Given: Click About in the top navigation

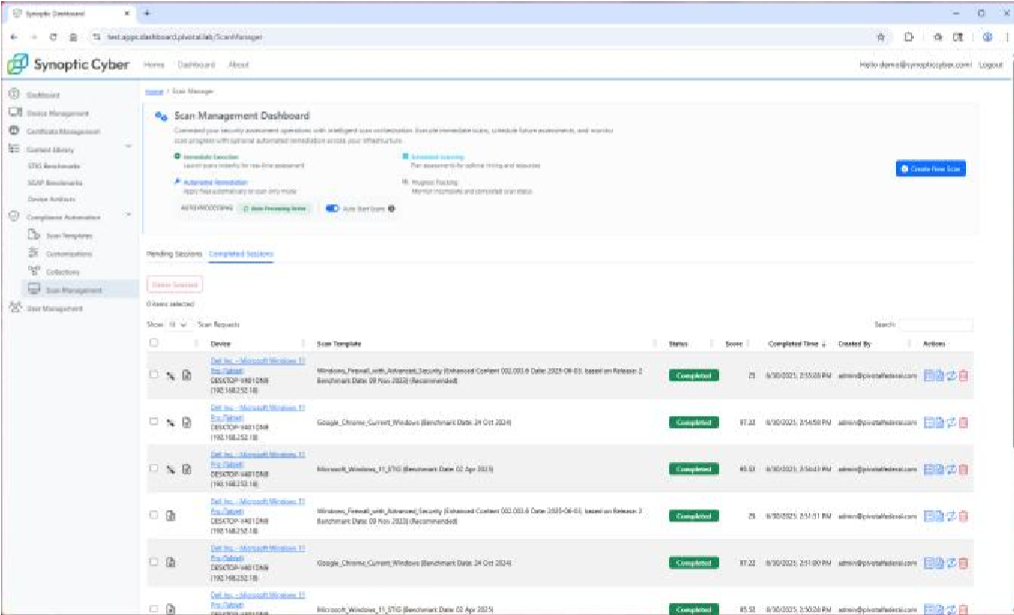Looking at the screenshot, I should 238,64.
